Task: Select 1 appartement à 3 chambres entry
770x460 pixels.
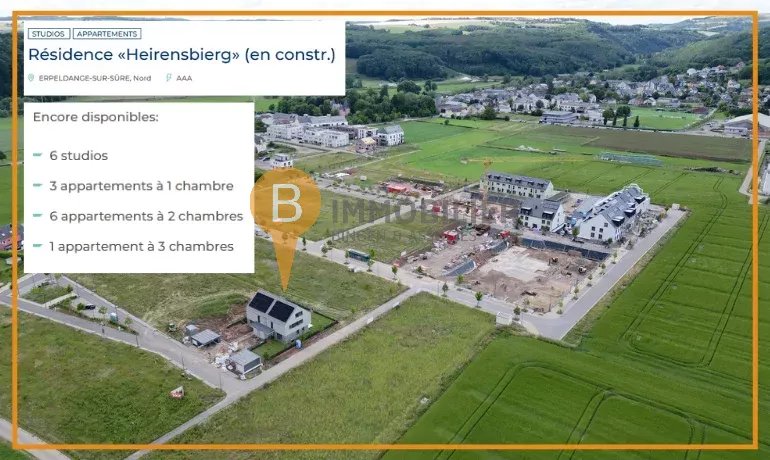Action: [141, 246]
